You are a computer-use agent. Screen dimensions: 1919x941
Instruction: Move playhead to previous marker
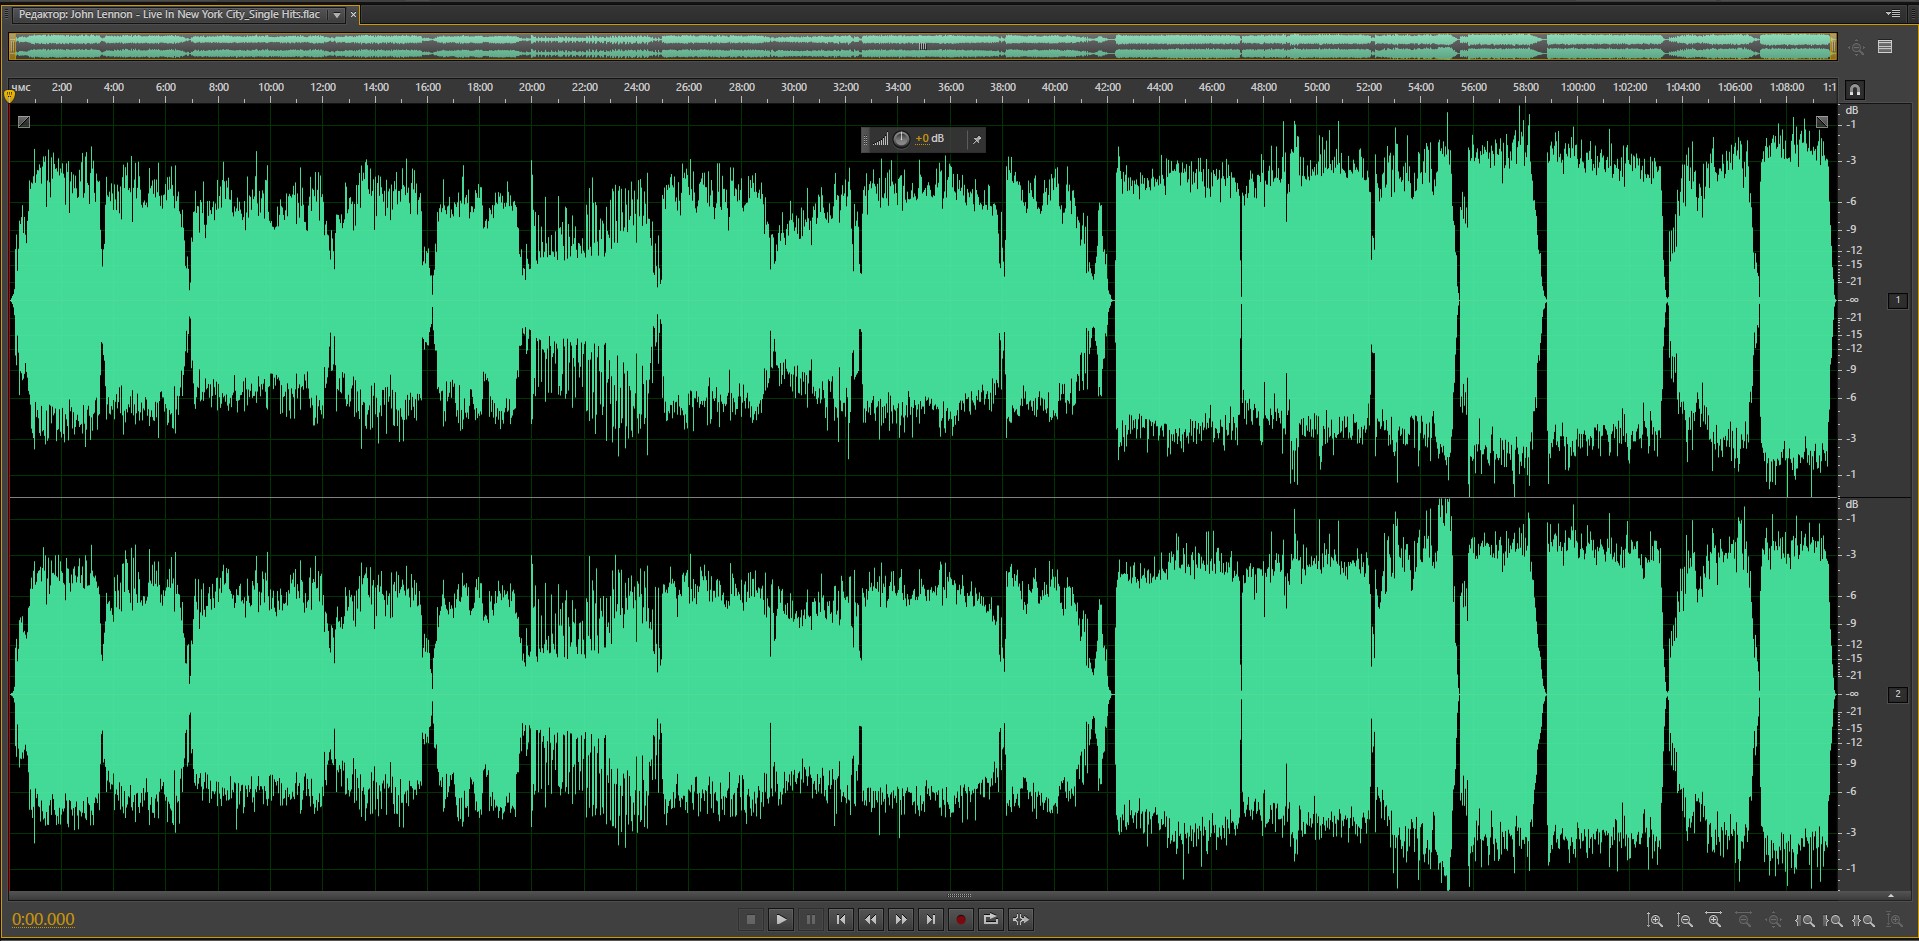point(841,919)
